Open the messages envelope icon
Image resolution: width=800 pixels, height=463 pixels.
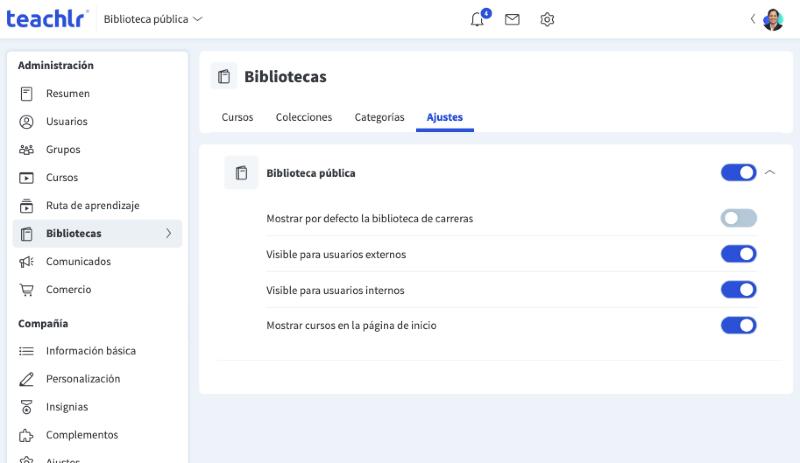click(512, 19)
